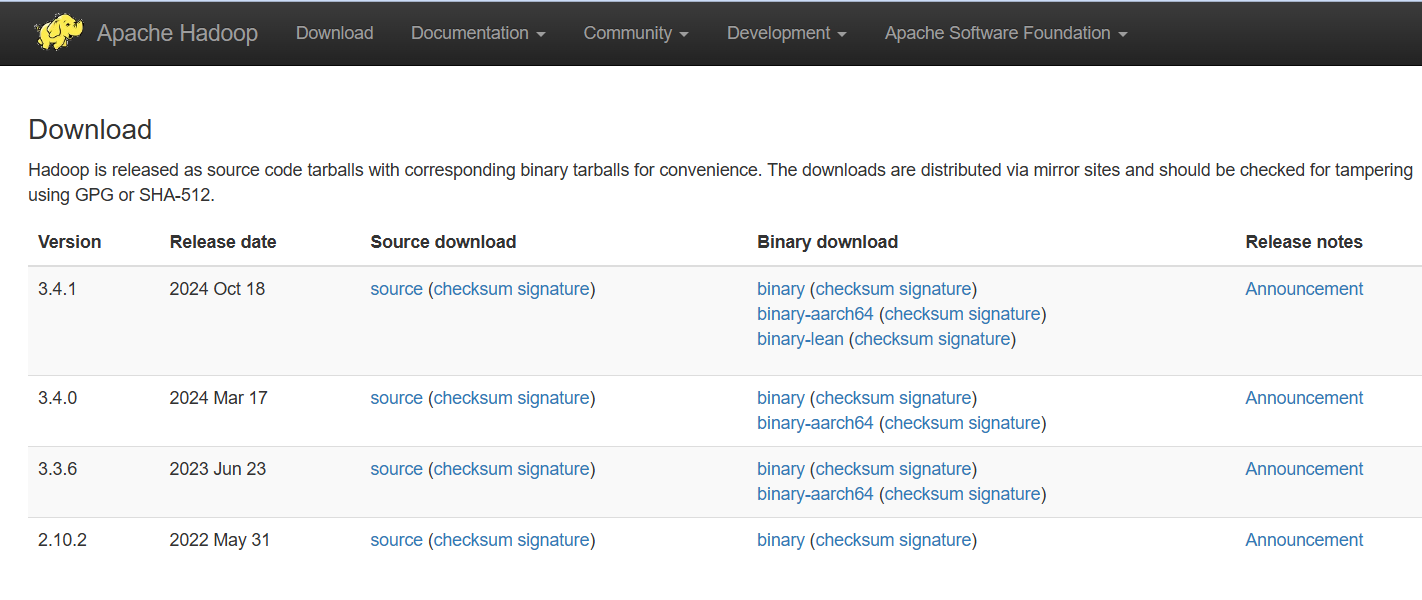Viewport: 1422px width, 600px height.
Task: Click the Download page heading
Action: [x=90, y=130]
